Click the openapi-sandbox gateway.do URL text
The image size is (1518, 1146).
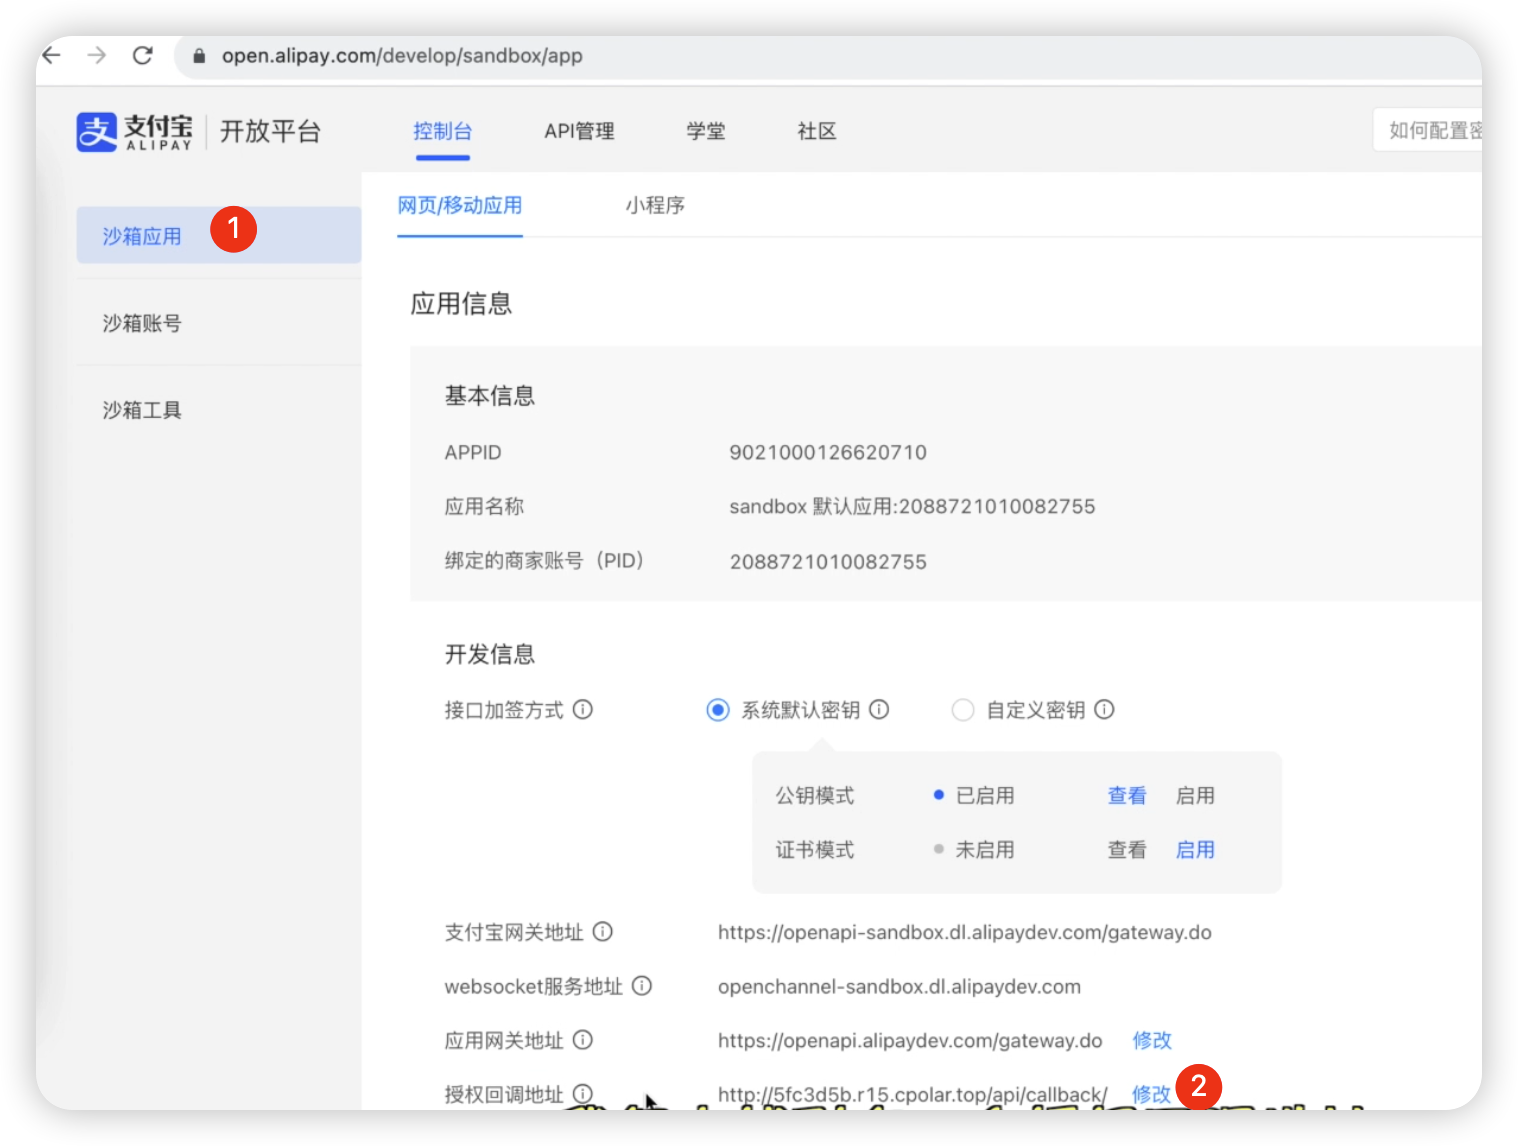(x=965, y=932)
